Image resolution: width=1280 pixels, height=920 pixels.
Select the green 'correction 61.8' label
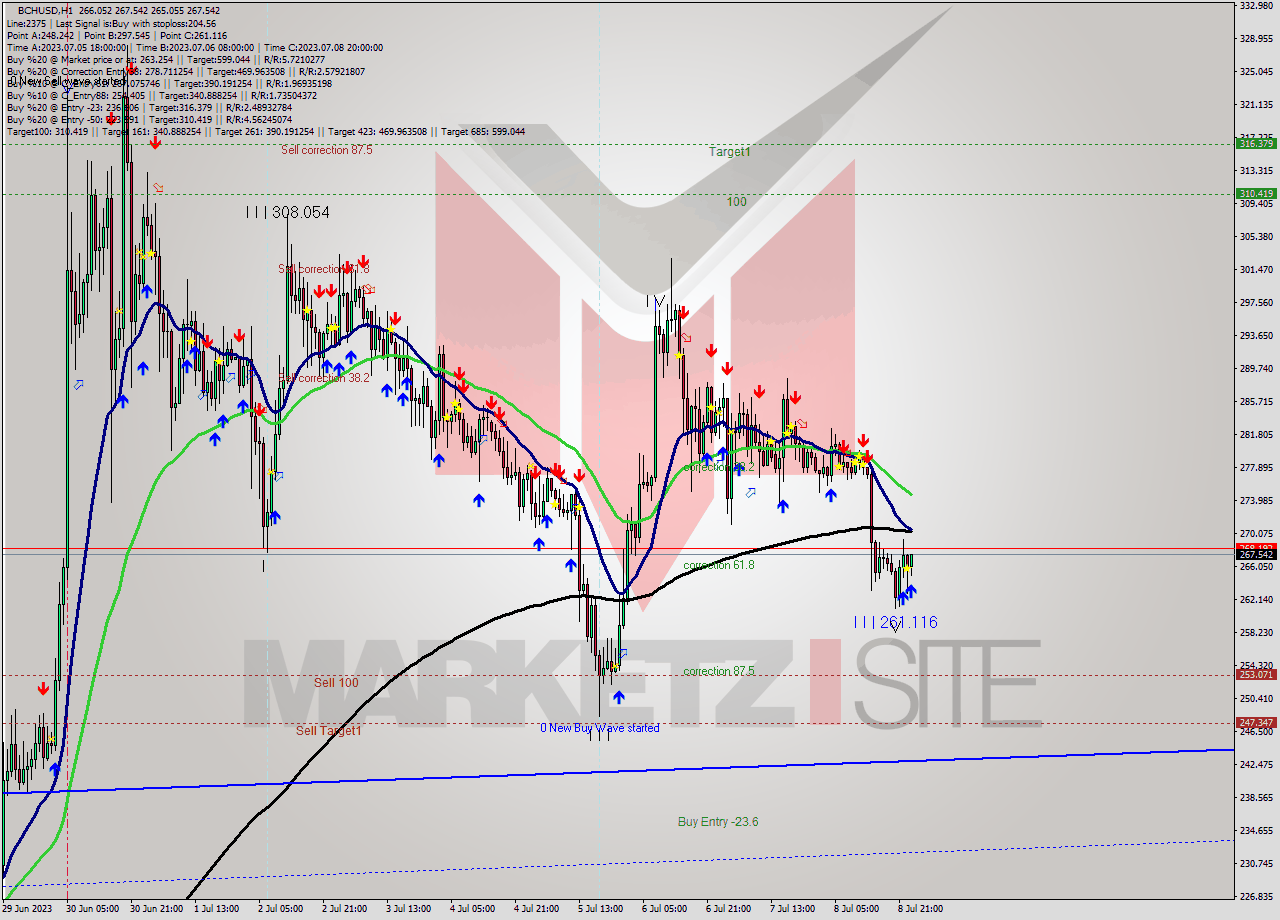[x=719, y=565]
